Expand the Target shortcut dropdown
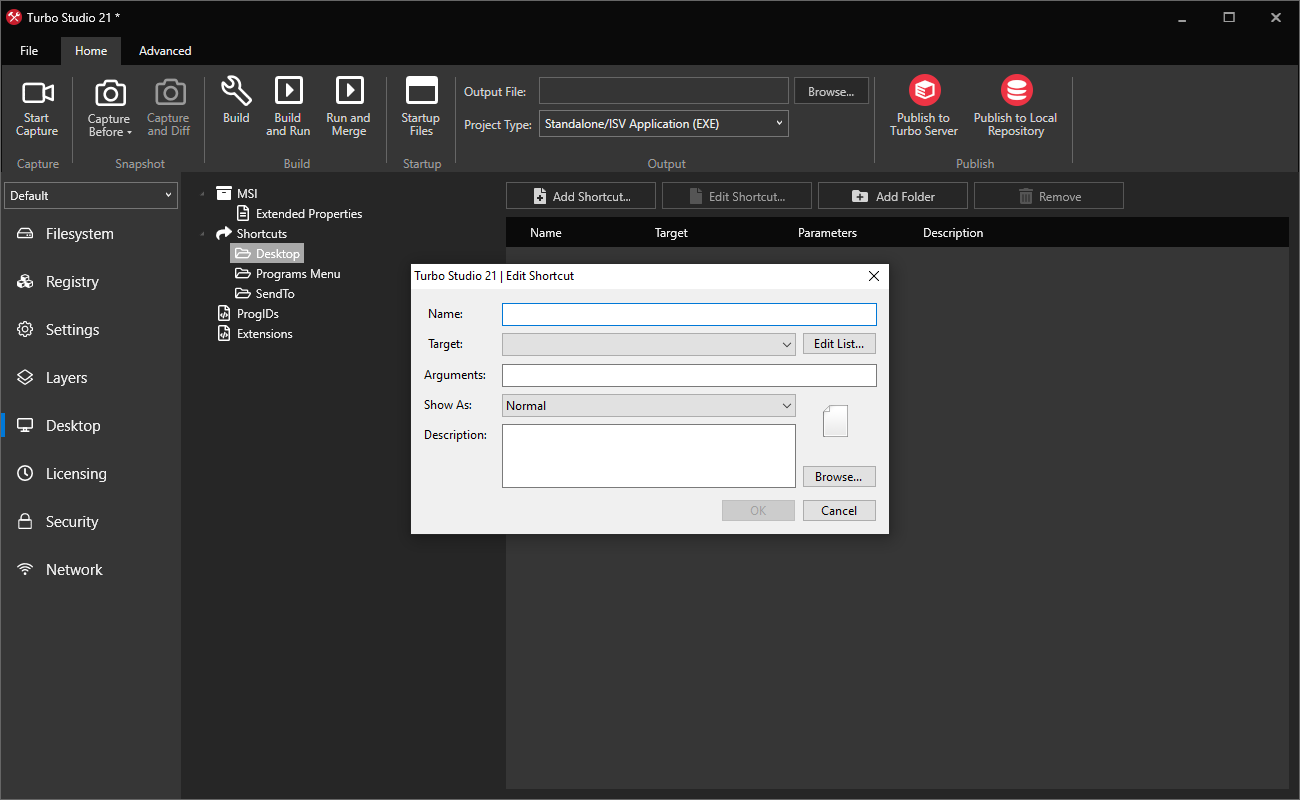This screenshot has height=800, width=1300. click(786, 343)
